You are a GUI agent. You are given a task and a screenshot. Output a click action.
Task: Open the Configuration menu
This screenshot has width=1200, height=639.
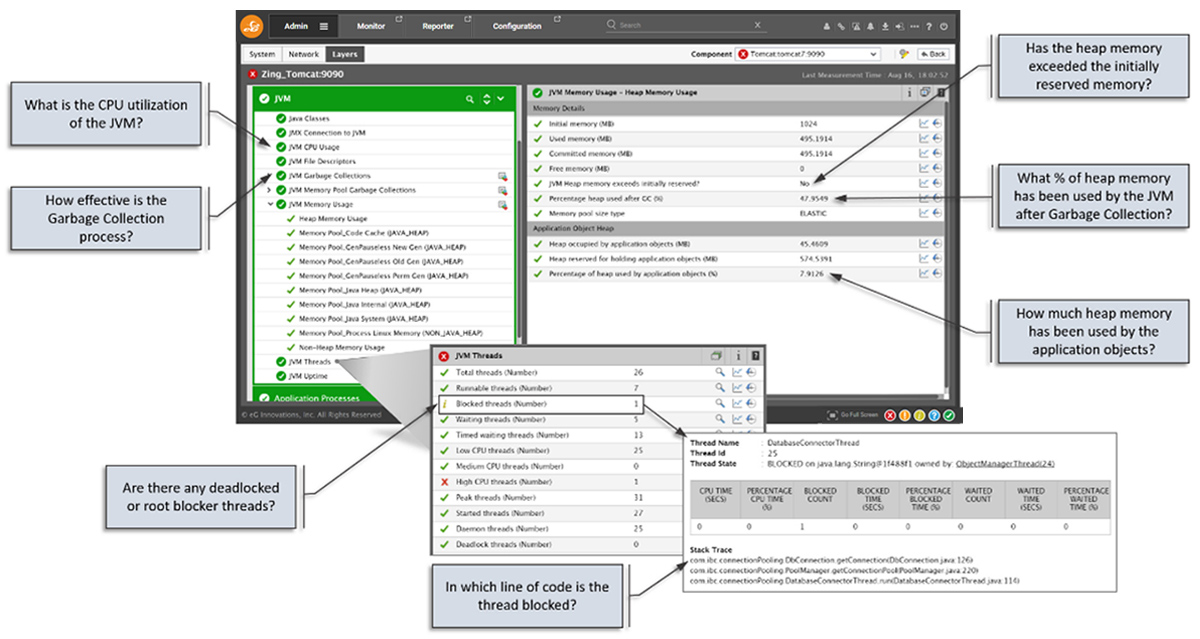click(517, 26)
